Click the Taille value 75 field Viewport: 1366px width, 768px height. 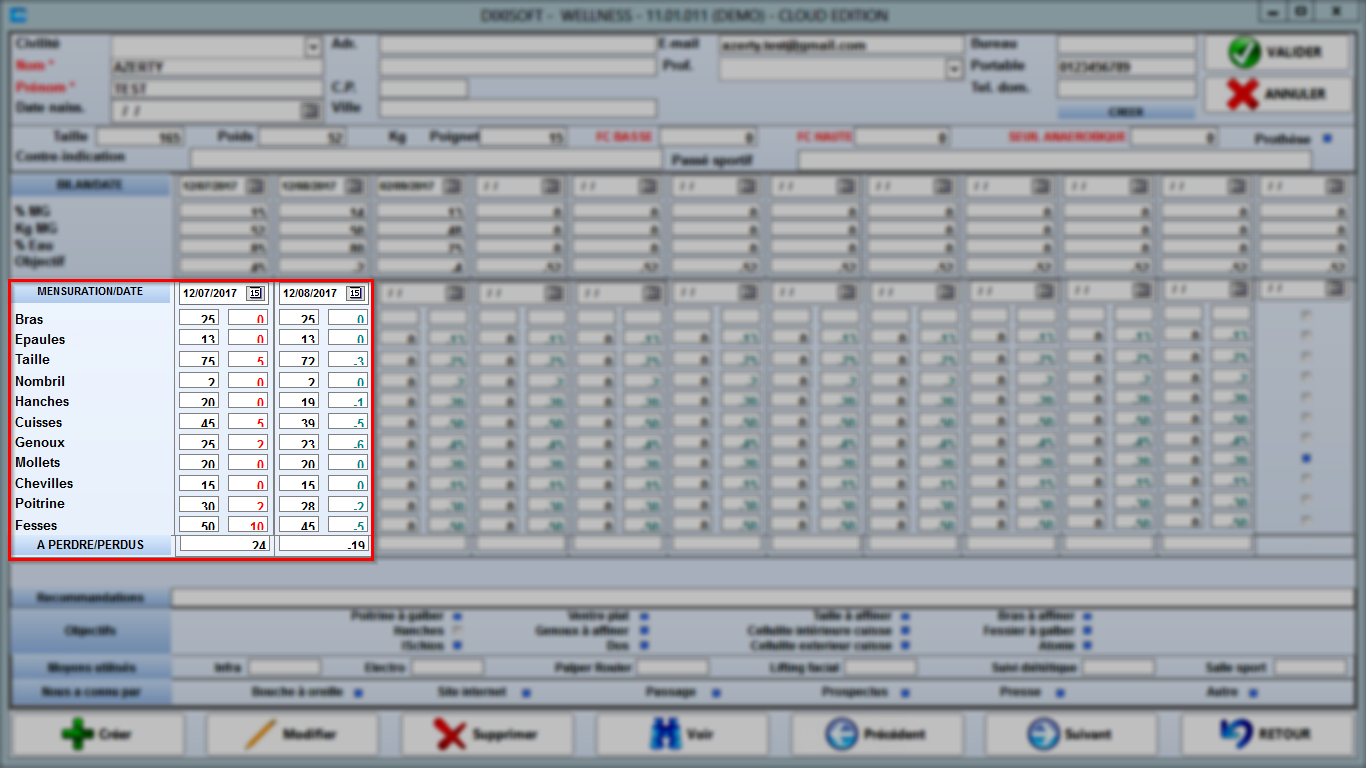coord(199,359)
